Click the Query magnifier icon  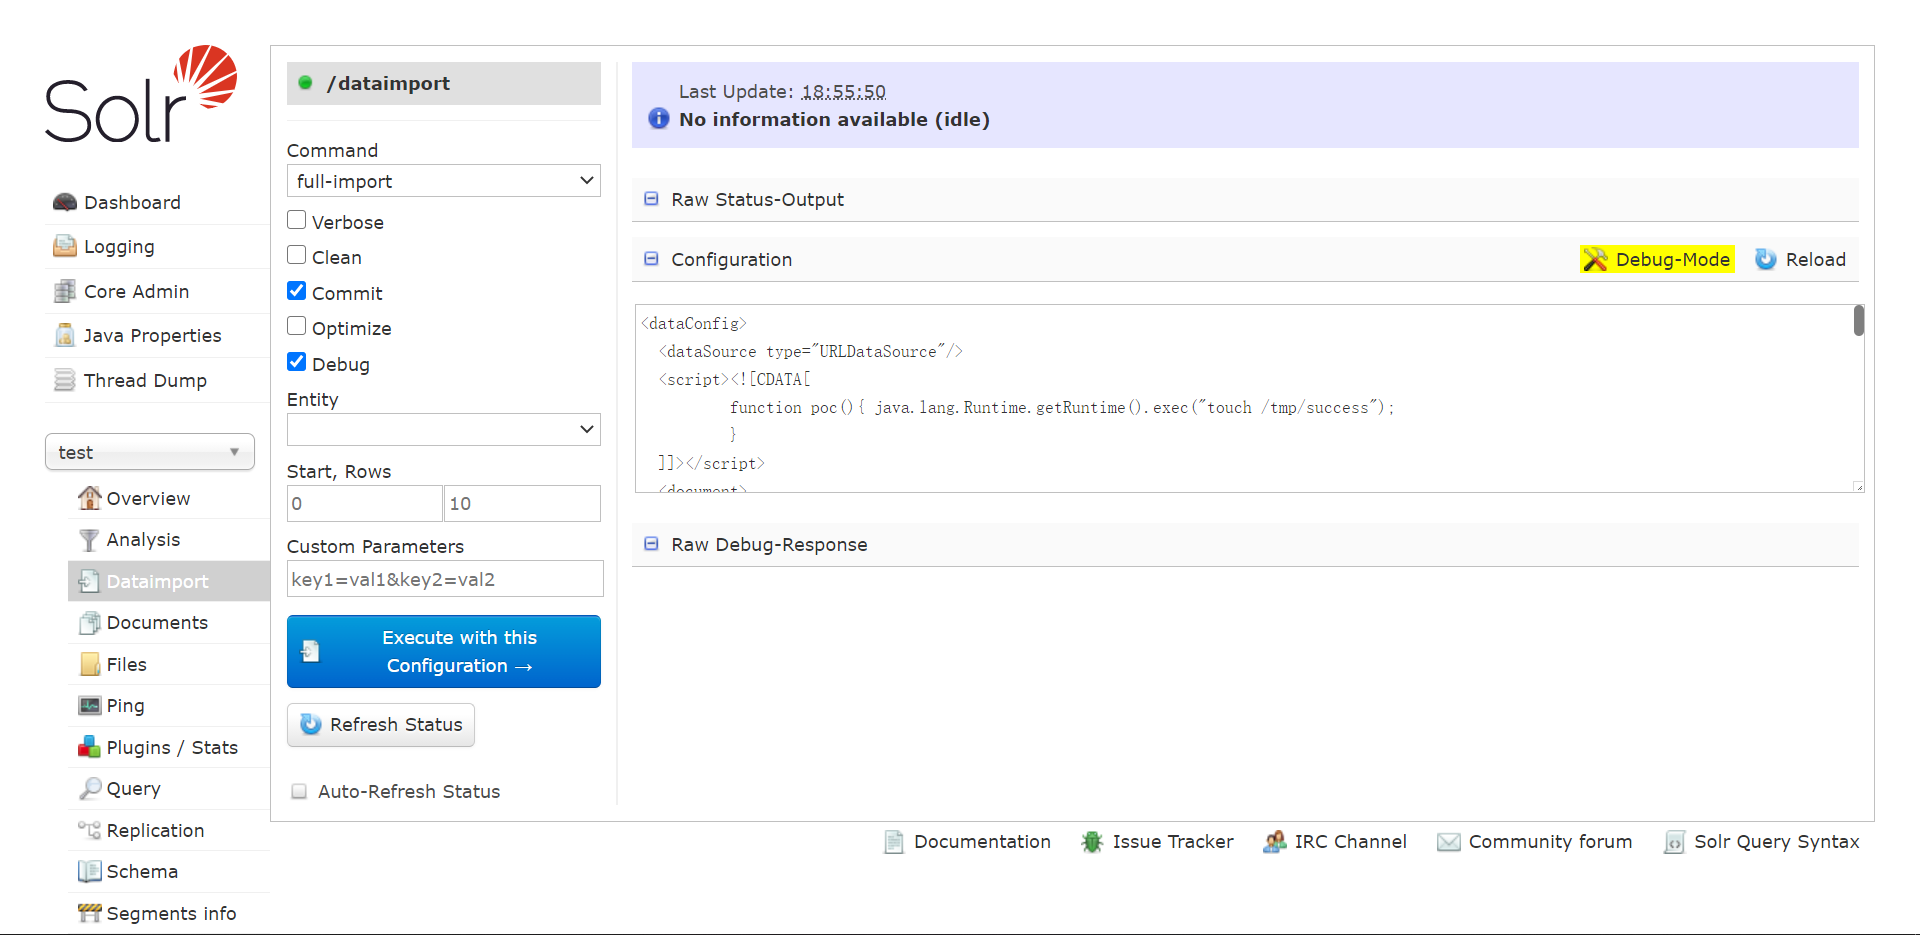(x=90, y=789)
